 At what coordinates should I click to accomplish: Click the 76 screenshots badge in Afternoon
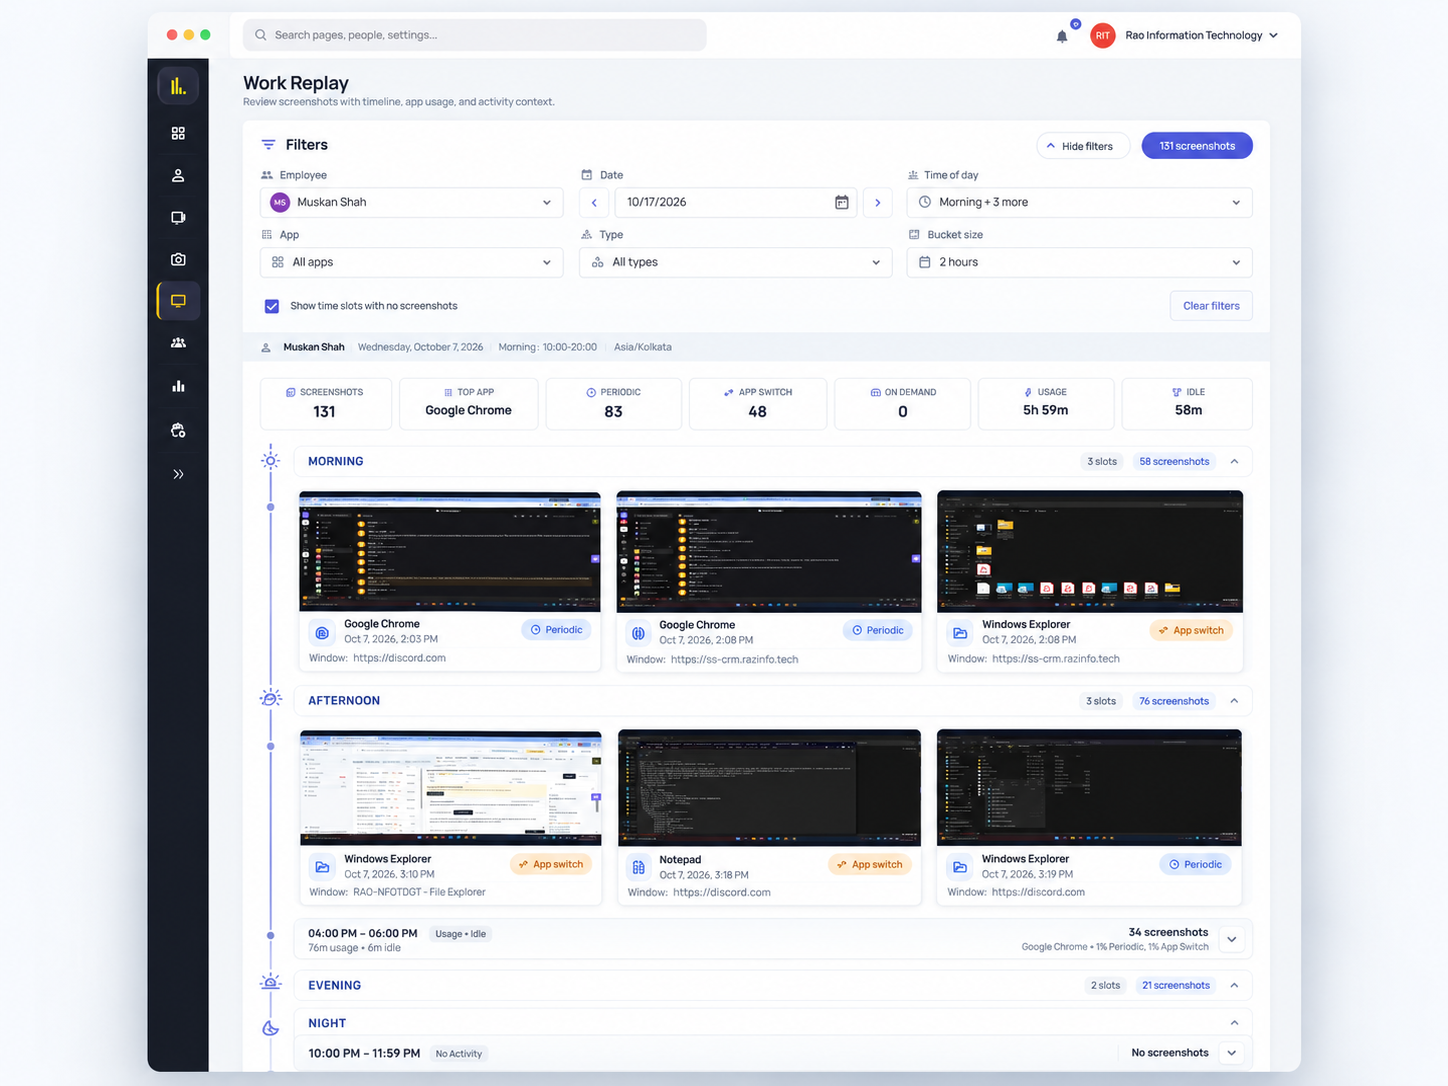click(1174, 701)
